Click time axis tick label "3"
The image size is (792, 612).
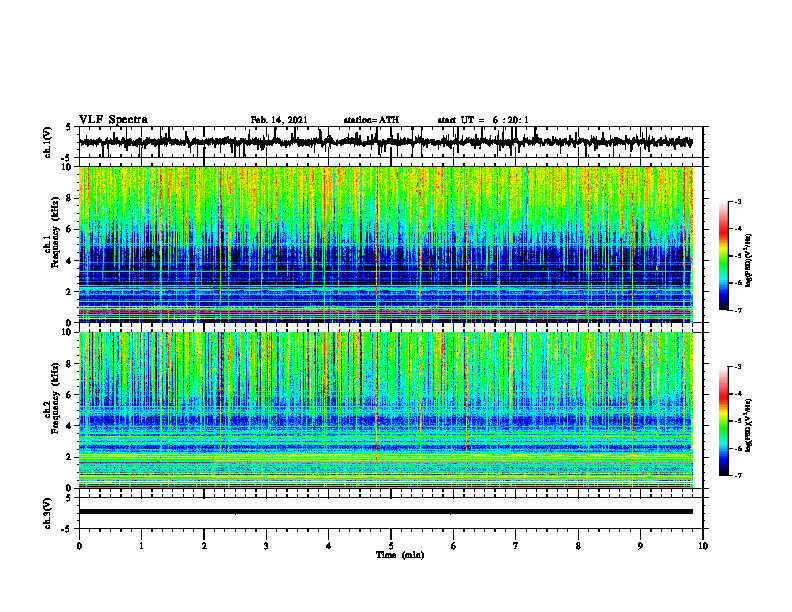[x=266, y=546]
